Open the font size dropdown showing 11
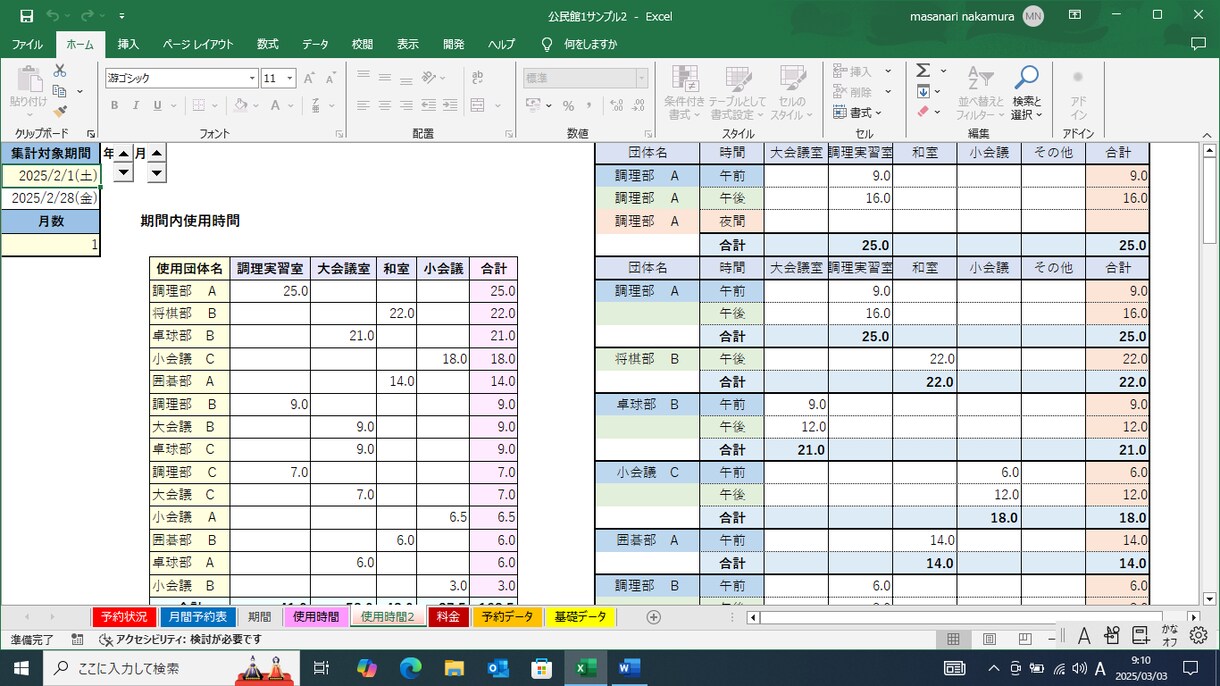Image resolution: width=1220 pixels, height=686 pixels. (290, 78)
